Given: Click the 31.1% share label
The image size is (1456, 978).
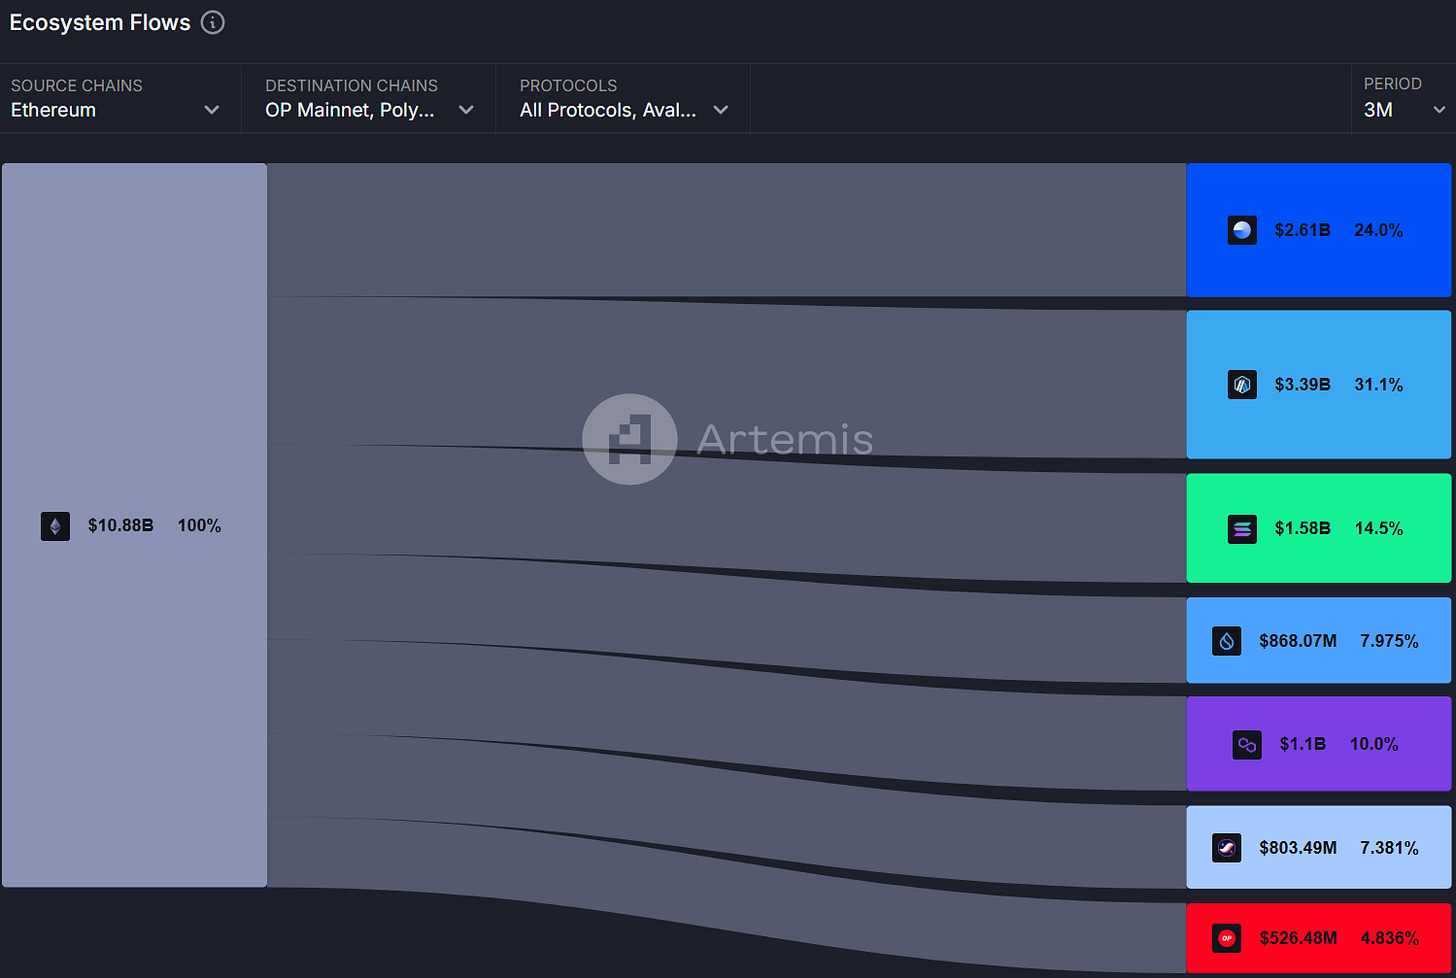Looking at the screenshot, I should [1379, 385].
